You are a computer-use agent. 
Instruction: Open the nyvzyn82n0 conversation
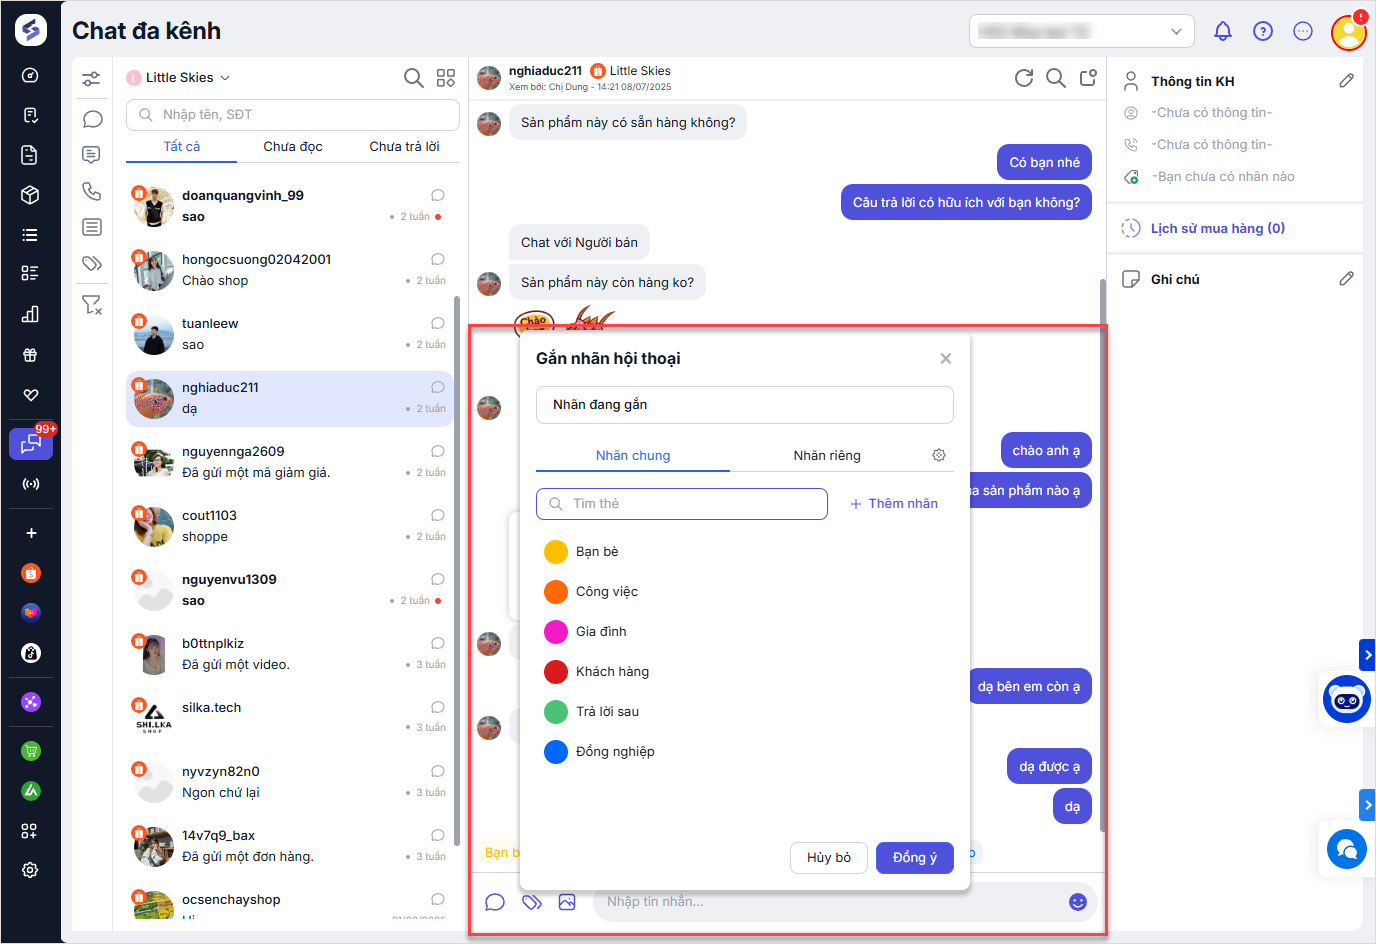coord(290,782)
